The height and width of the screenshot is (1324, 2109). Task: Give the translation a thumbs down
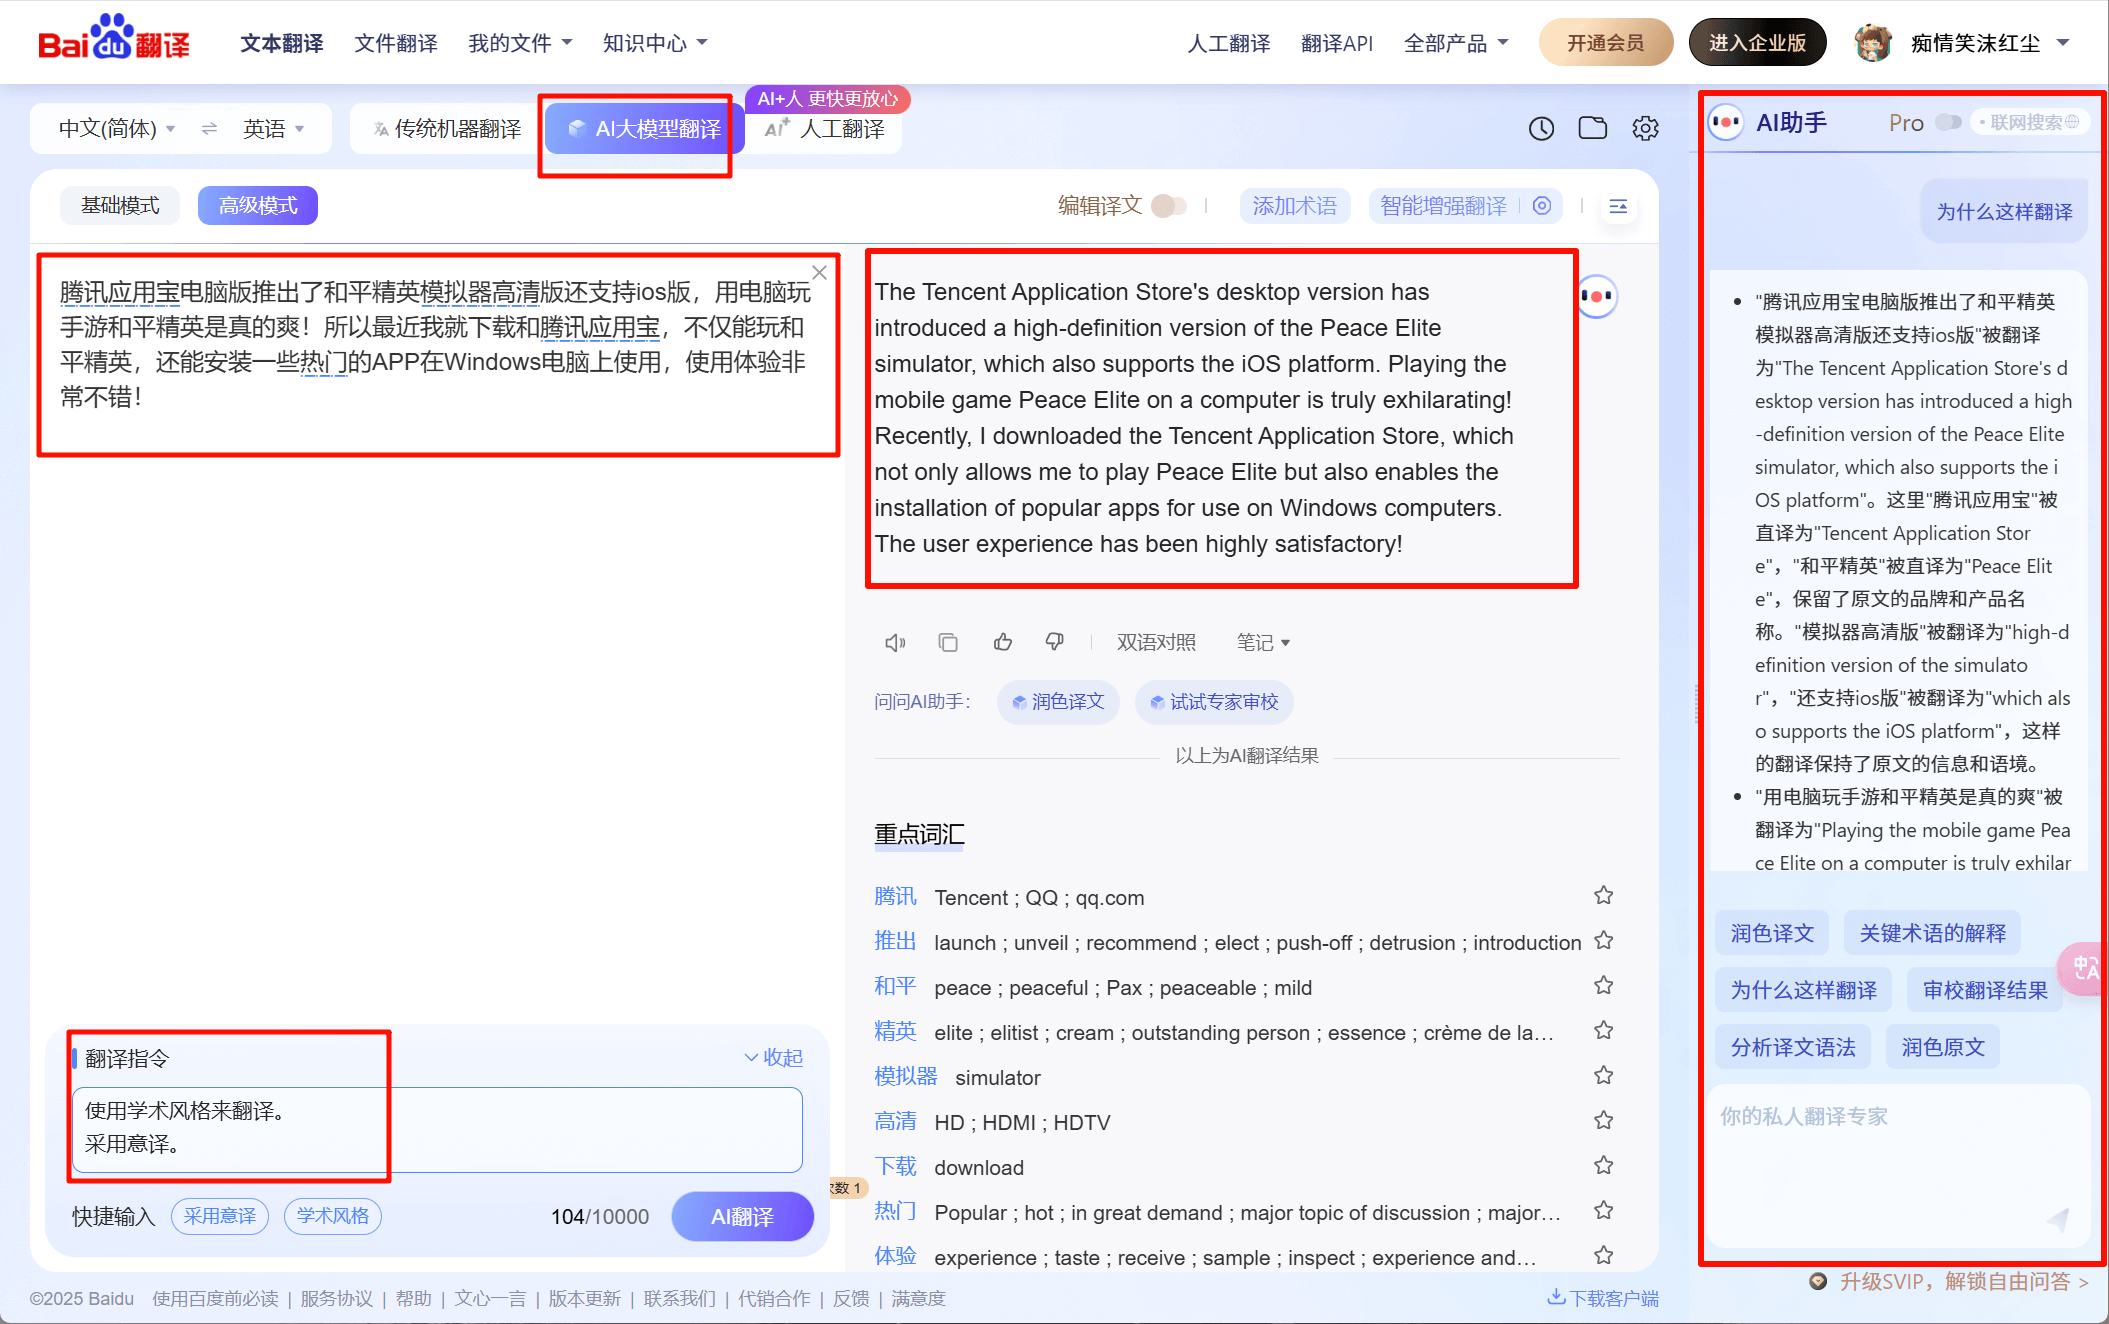[x=1055, y=642]
